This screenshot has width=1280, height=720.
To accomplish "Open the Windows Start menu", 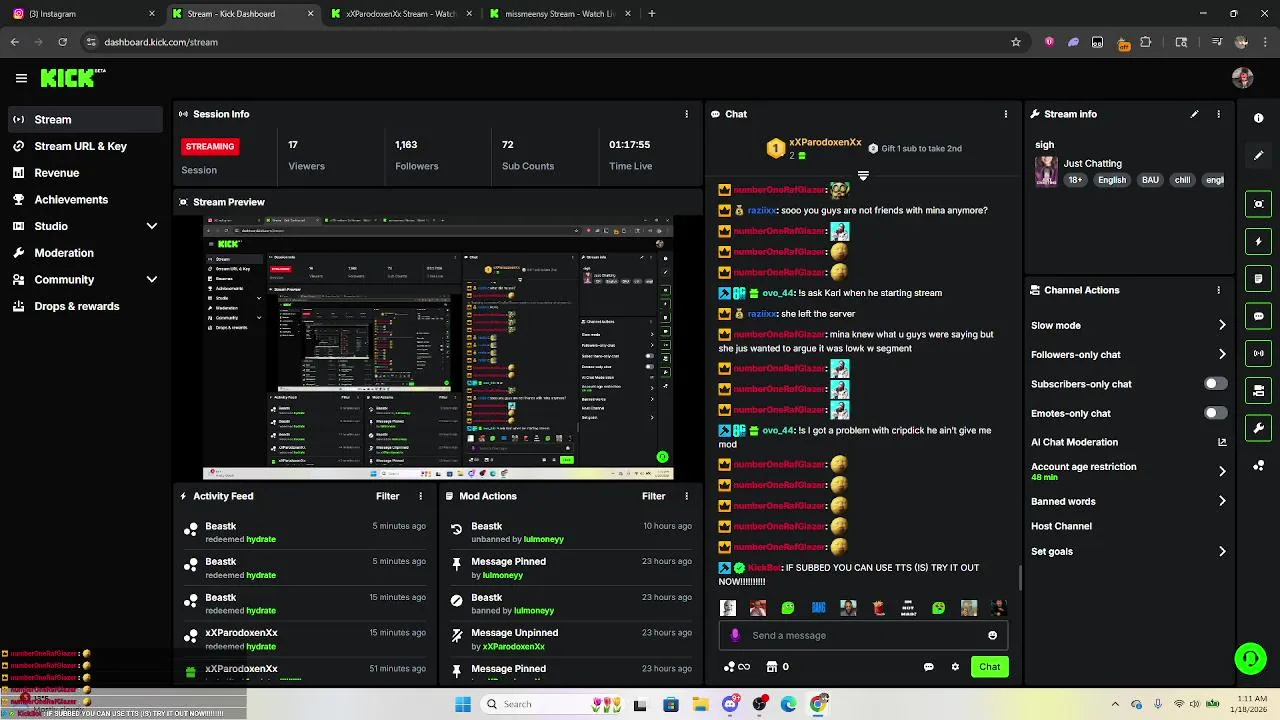I will click(x=462, y=704).
